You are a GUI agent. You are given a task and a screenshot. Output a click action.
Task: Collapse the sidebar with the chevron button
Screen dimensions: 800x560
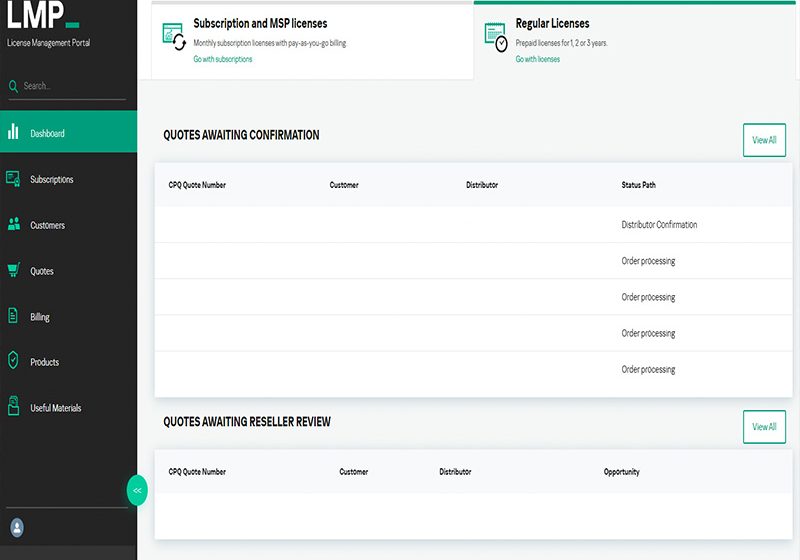coord(137,490)
